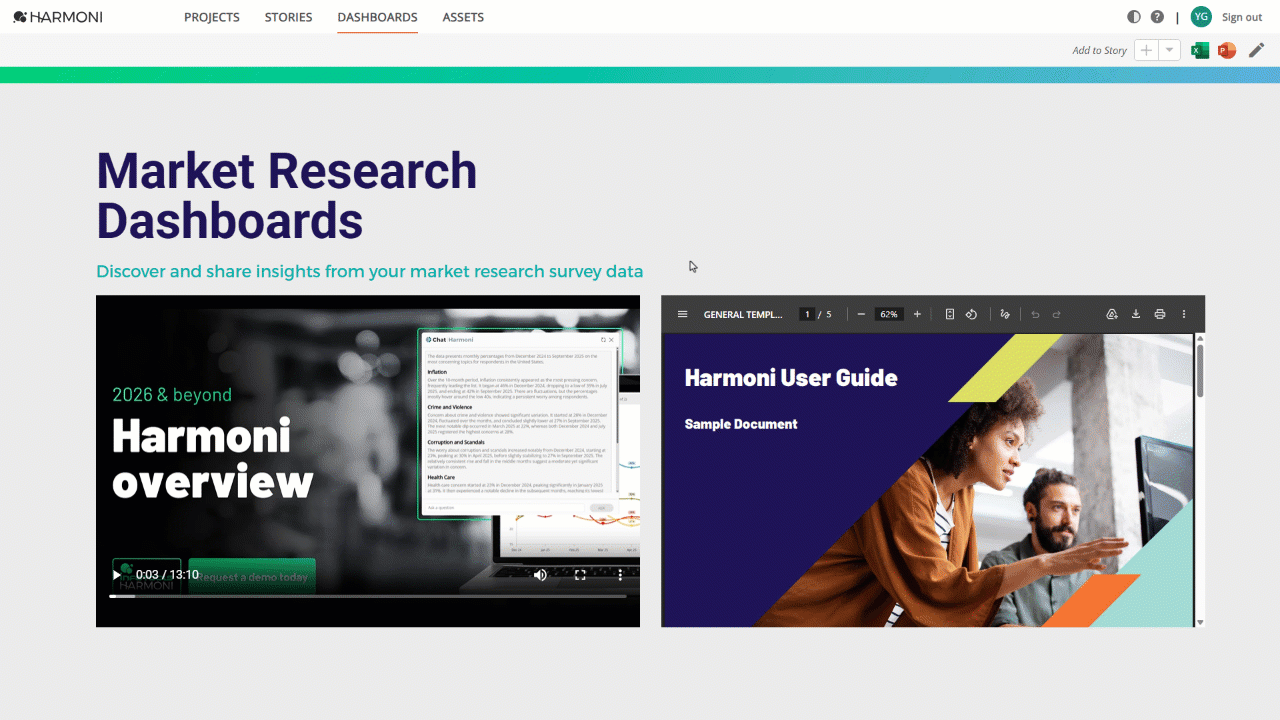Image resolution: width=1280 pixels, height=720 pixels.
Task: Print the PDF document
Action: (x=1160, y=314)
